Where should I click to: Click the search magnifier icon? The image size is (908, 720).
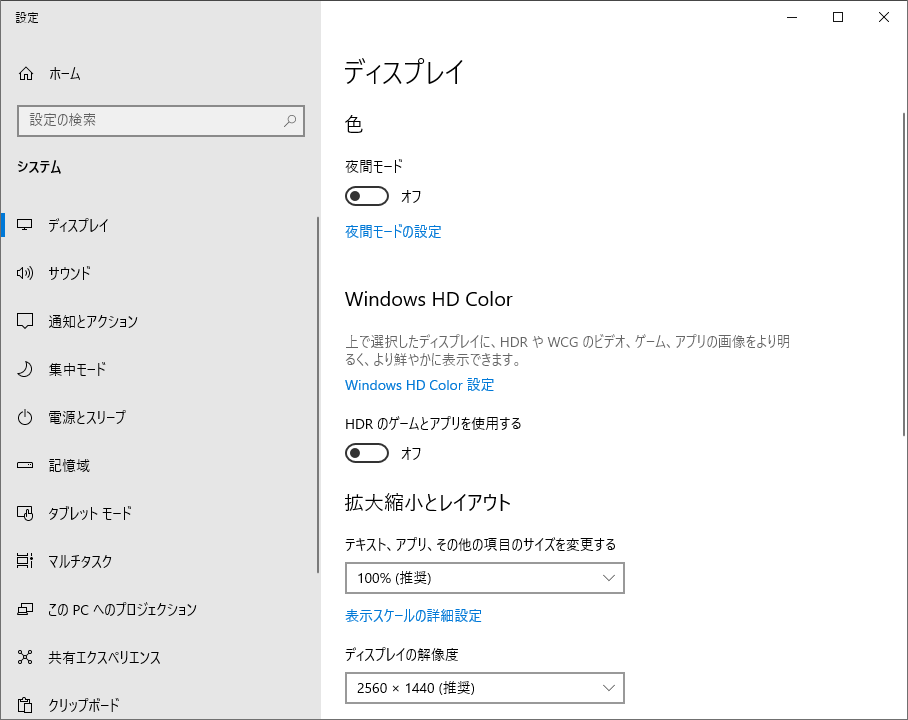(290, 120)
